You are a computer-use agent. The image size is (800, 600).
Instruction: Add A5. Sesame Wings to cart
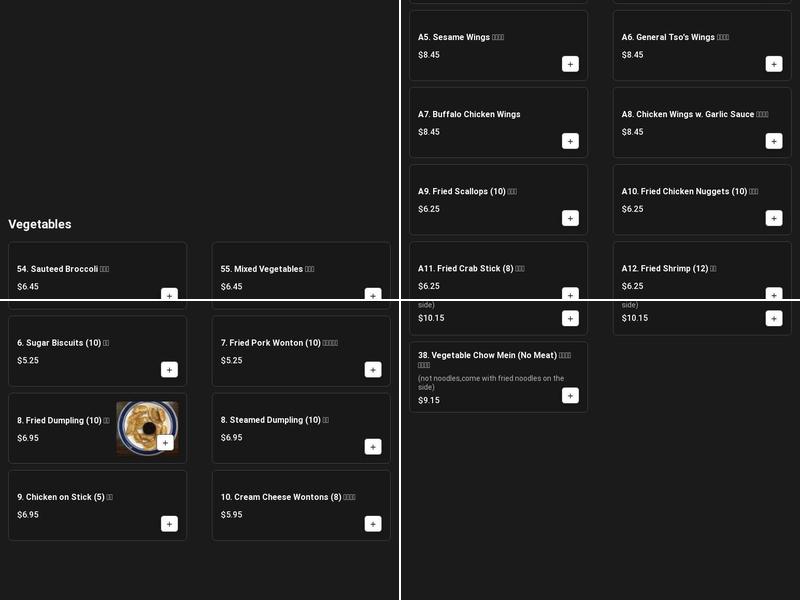click(570, 64)
